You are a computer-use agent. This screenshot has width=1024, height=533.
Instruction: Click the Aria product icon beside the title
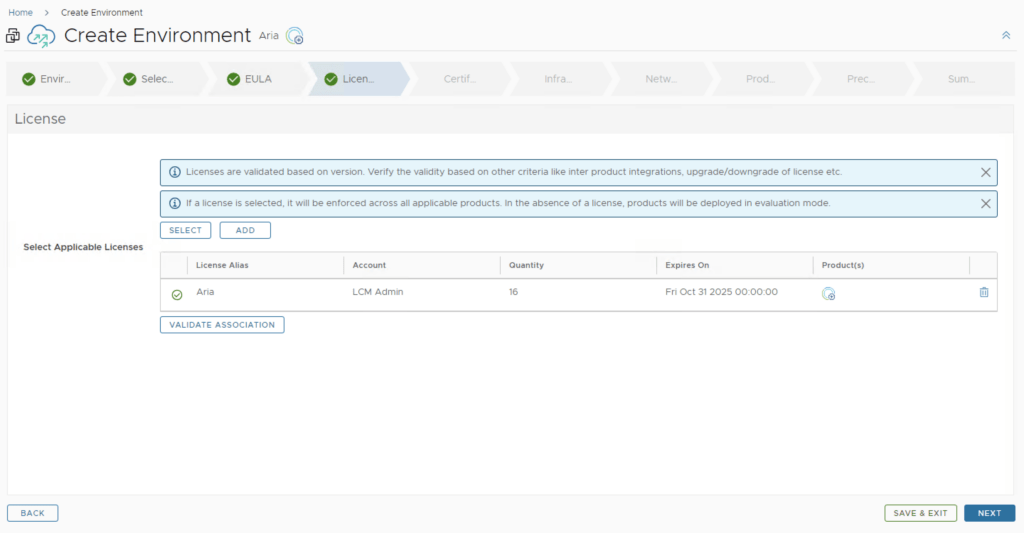click(x=294, y=36)
